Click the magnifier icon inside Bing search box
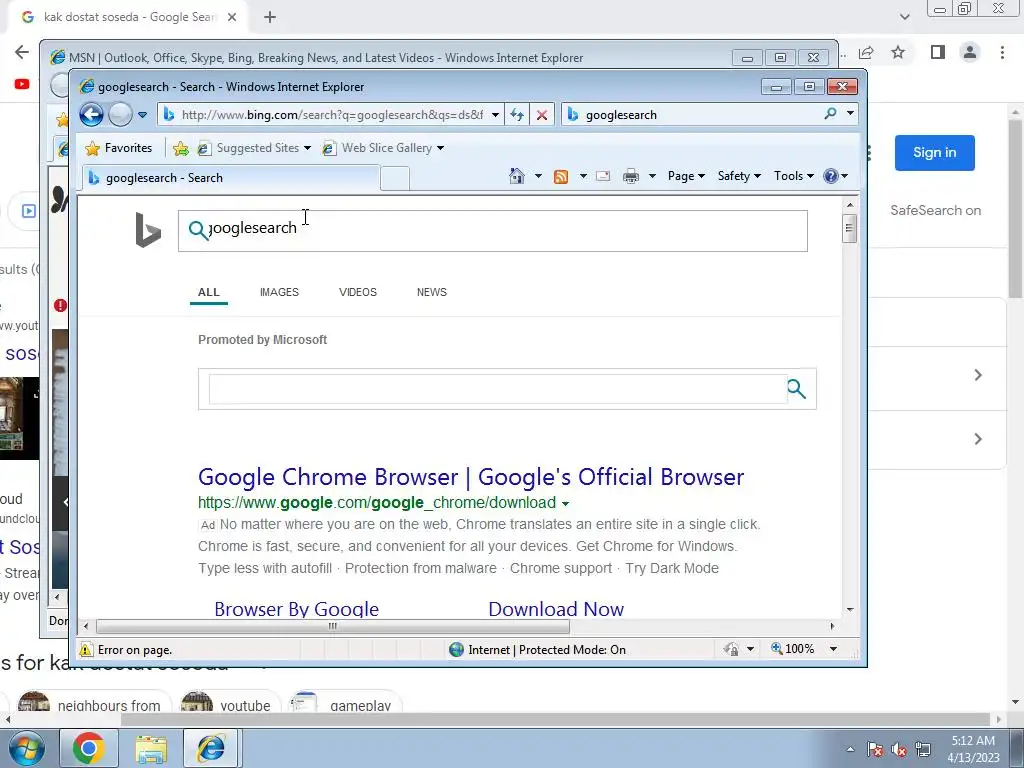The height and width of the screenshot is (768, 1024). pyautogui.click(x=198, y=230)
